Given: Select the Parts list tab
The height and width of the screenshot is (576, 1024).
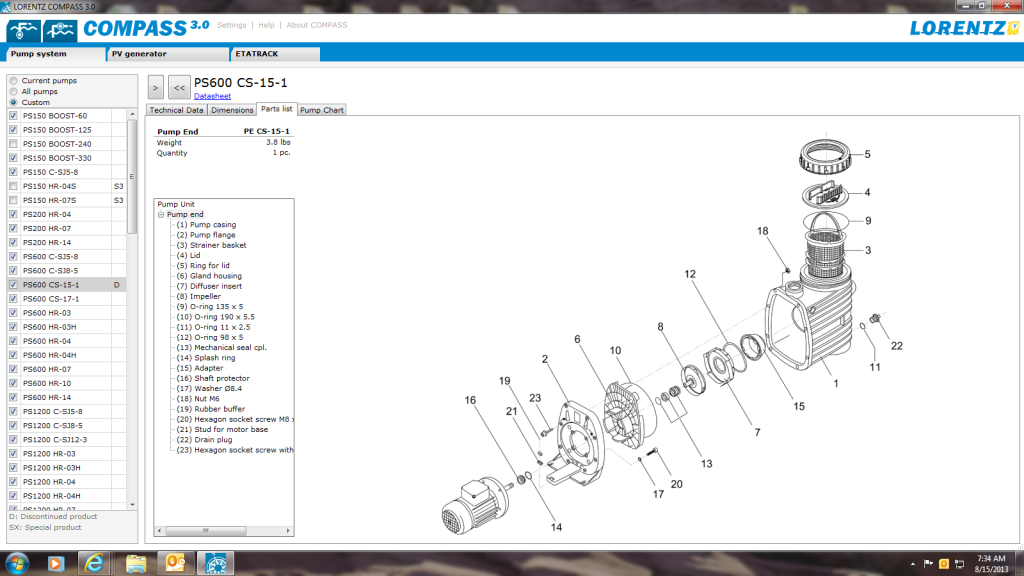Looking at the screenshot, I should coord(277,109).
